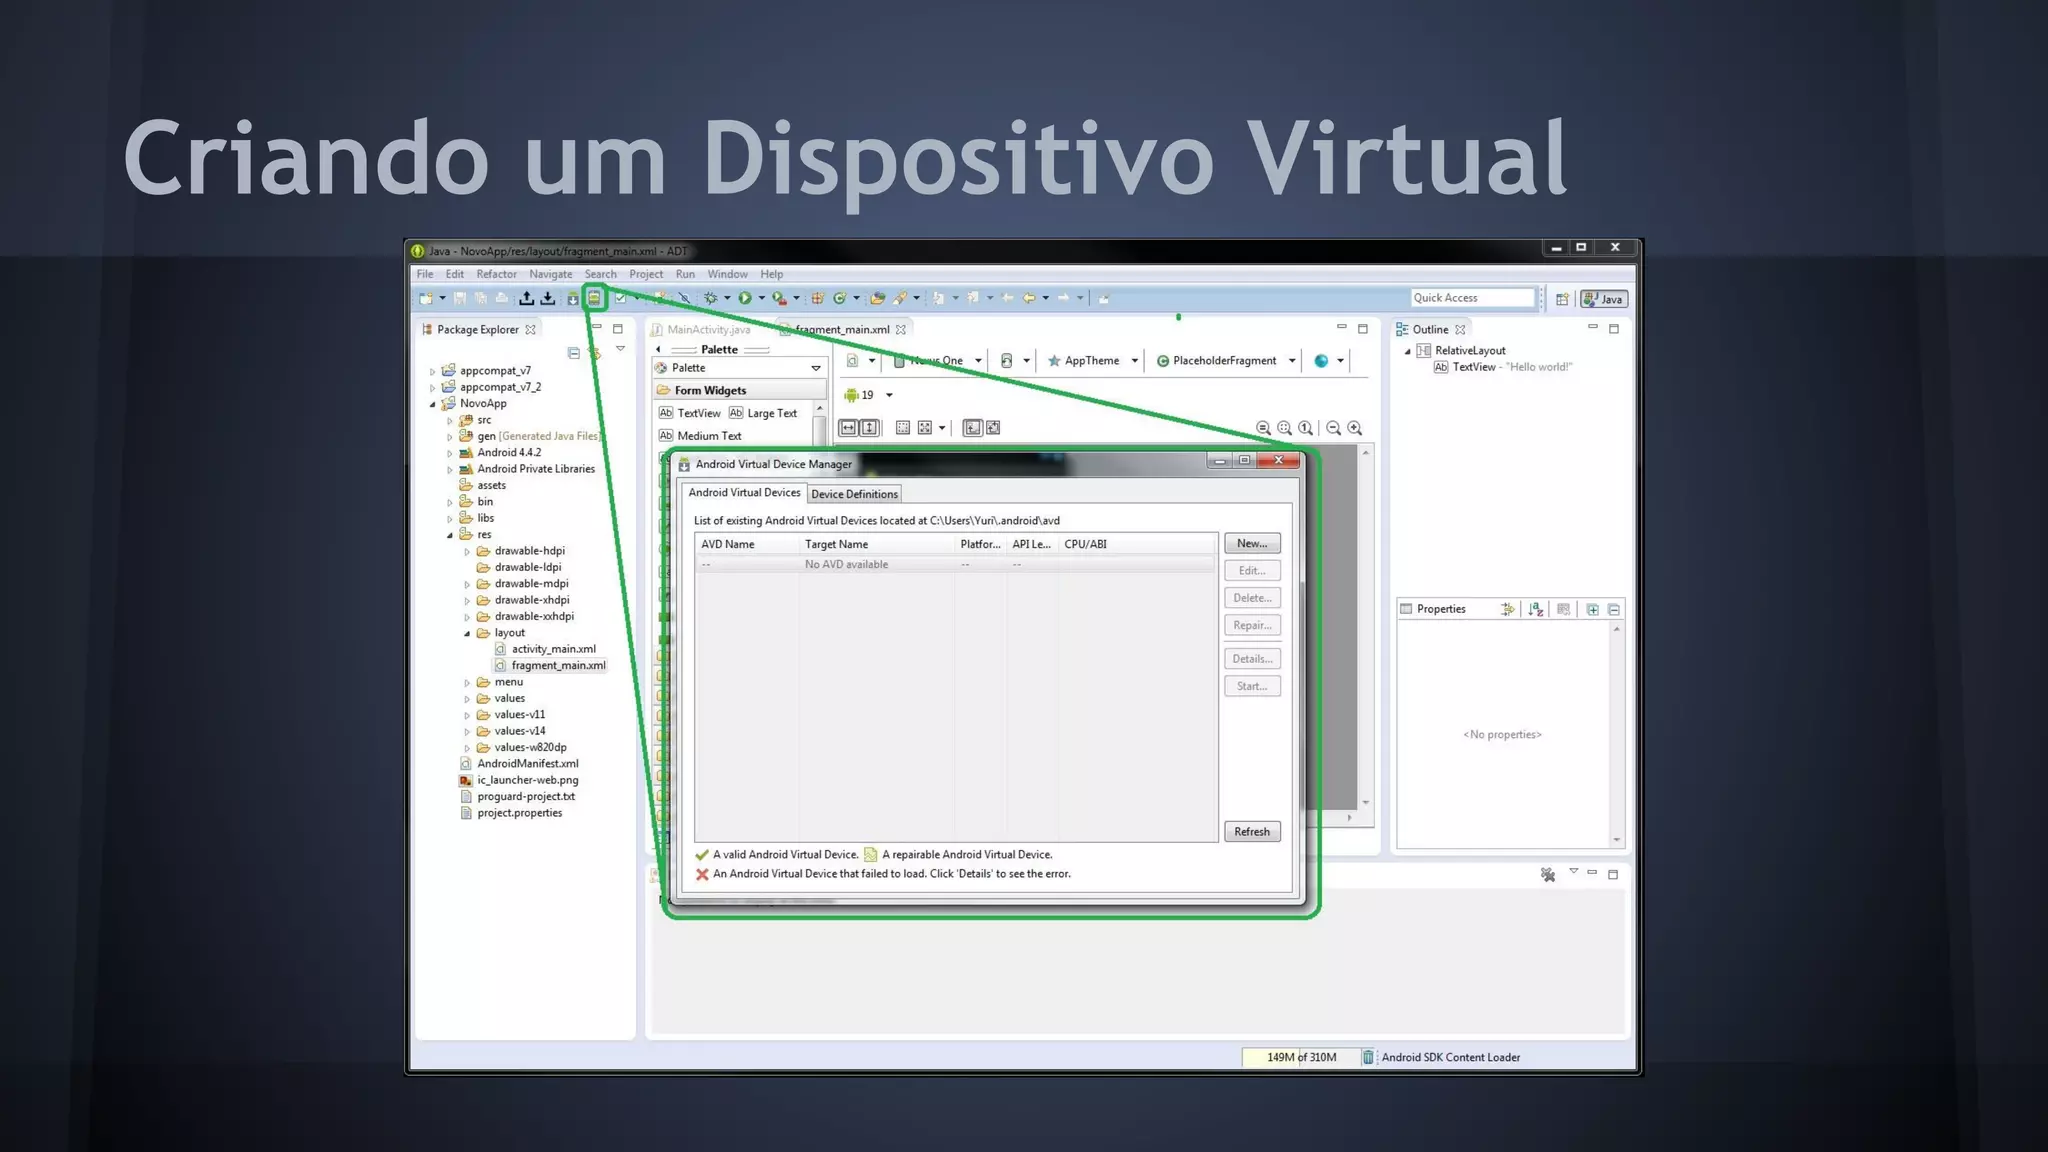
Task: Open the Window menu
Action: tap(727, 274)
